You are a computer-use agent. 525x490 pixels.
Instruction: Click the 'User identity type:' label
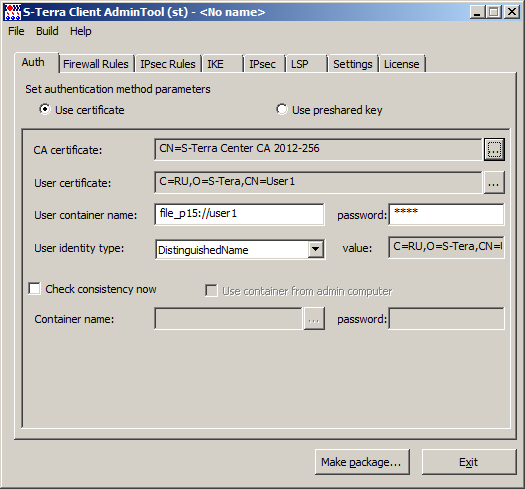coord(79,248)
